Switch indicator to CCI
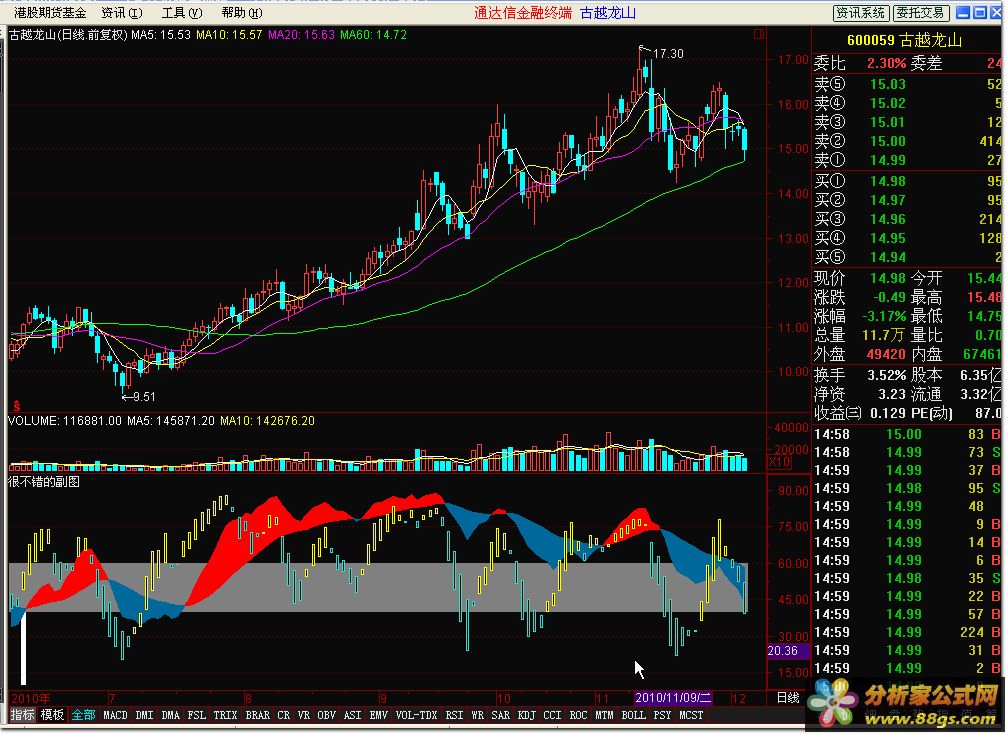 point(552,715)
